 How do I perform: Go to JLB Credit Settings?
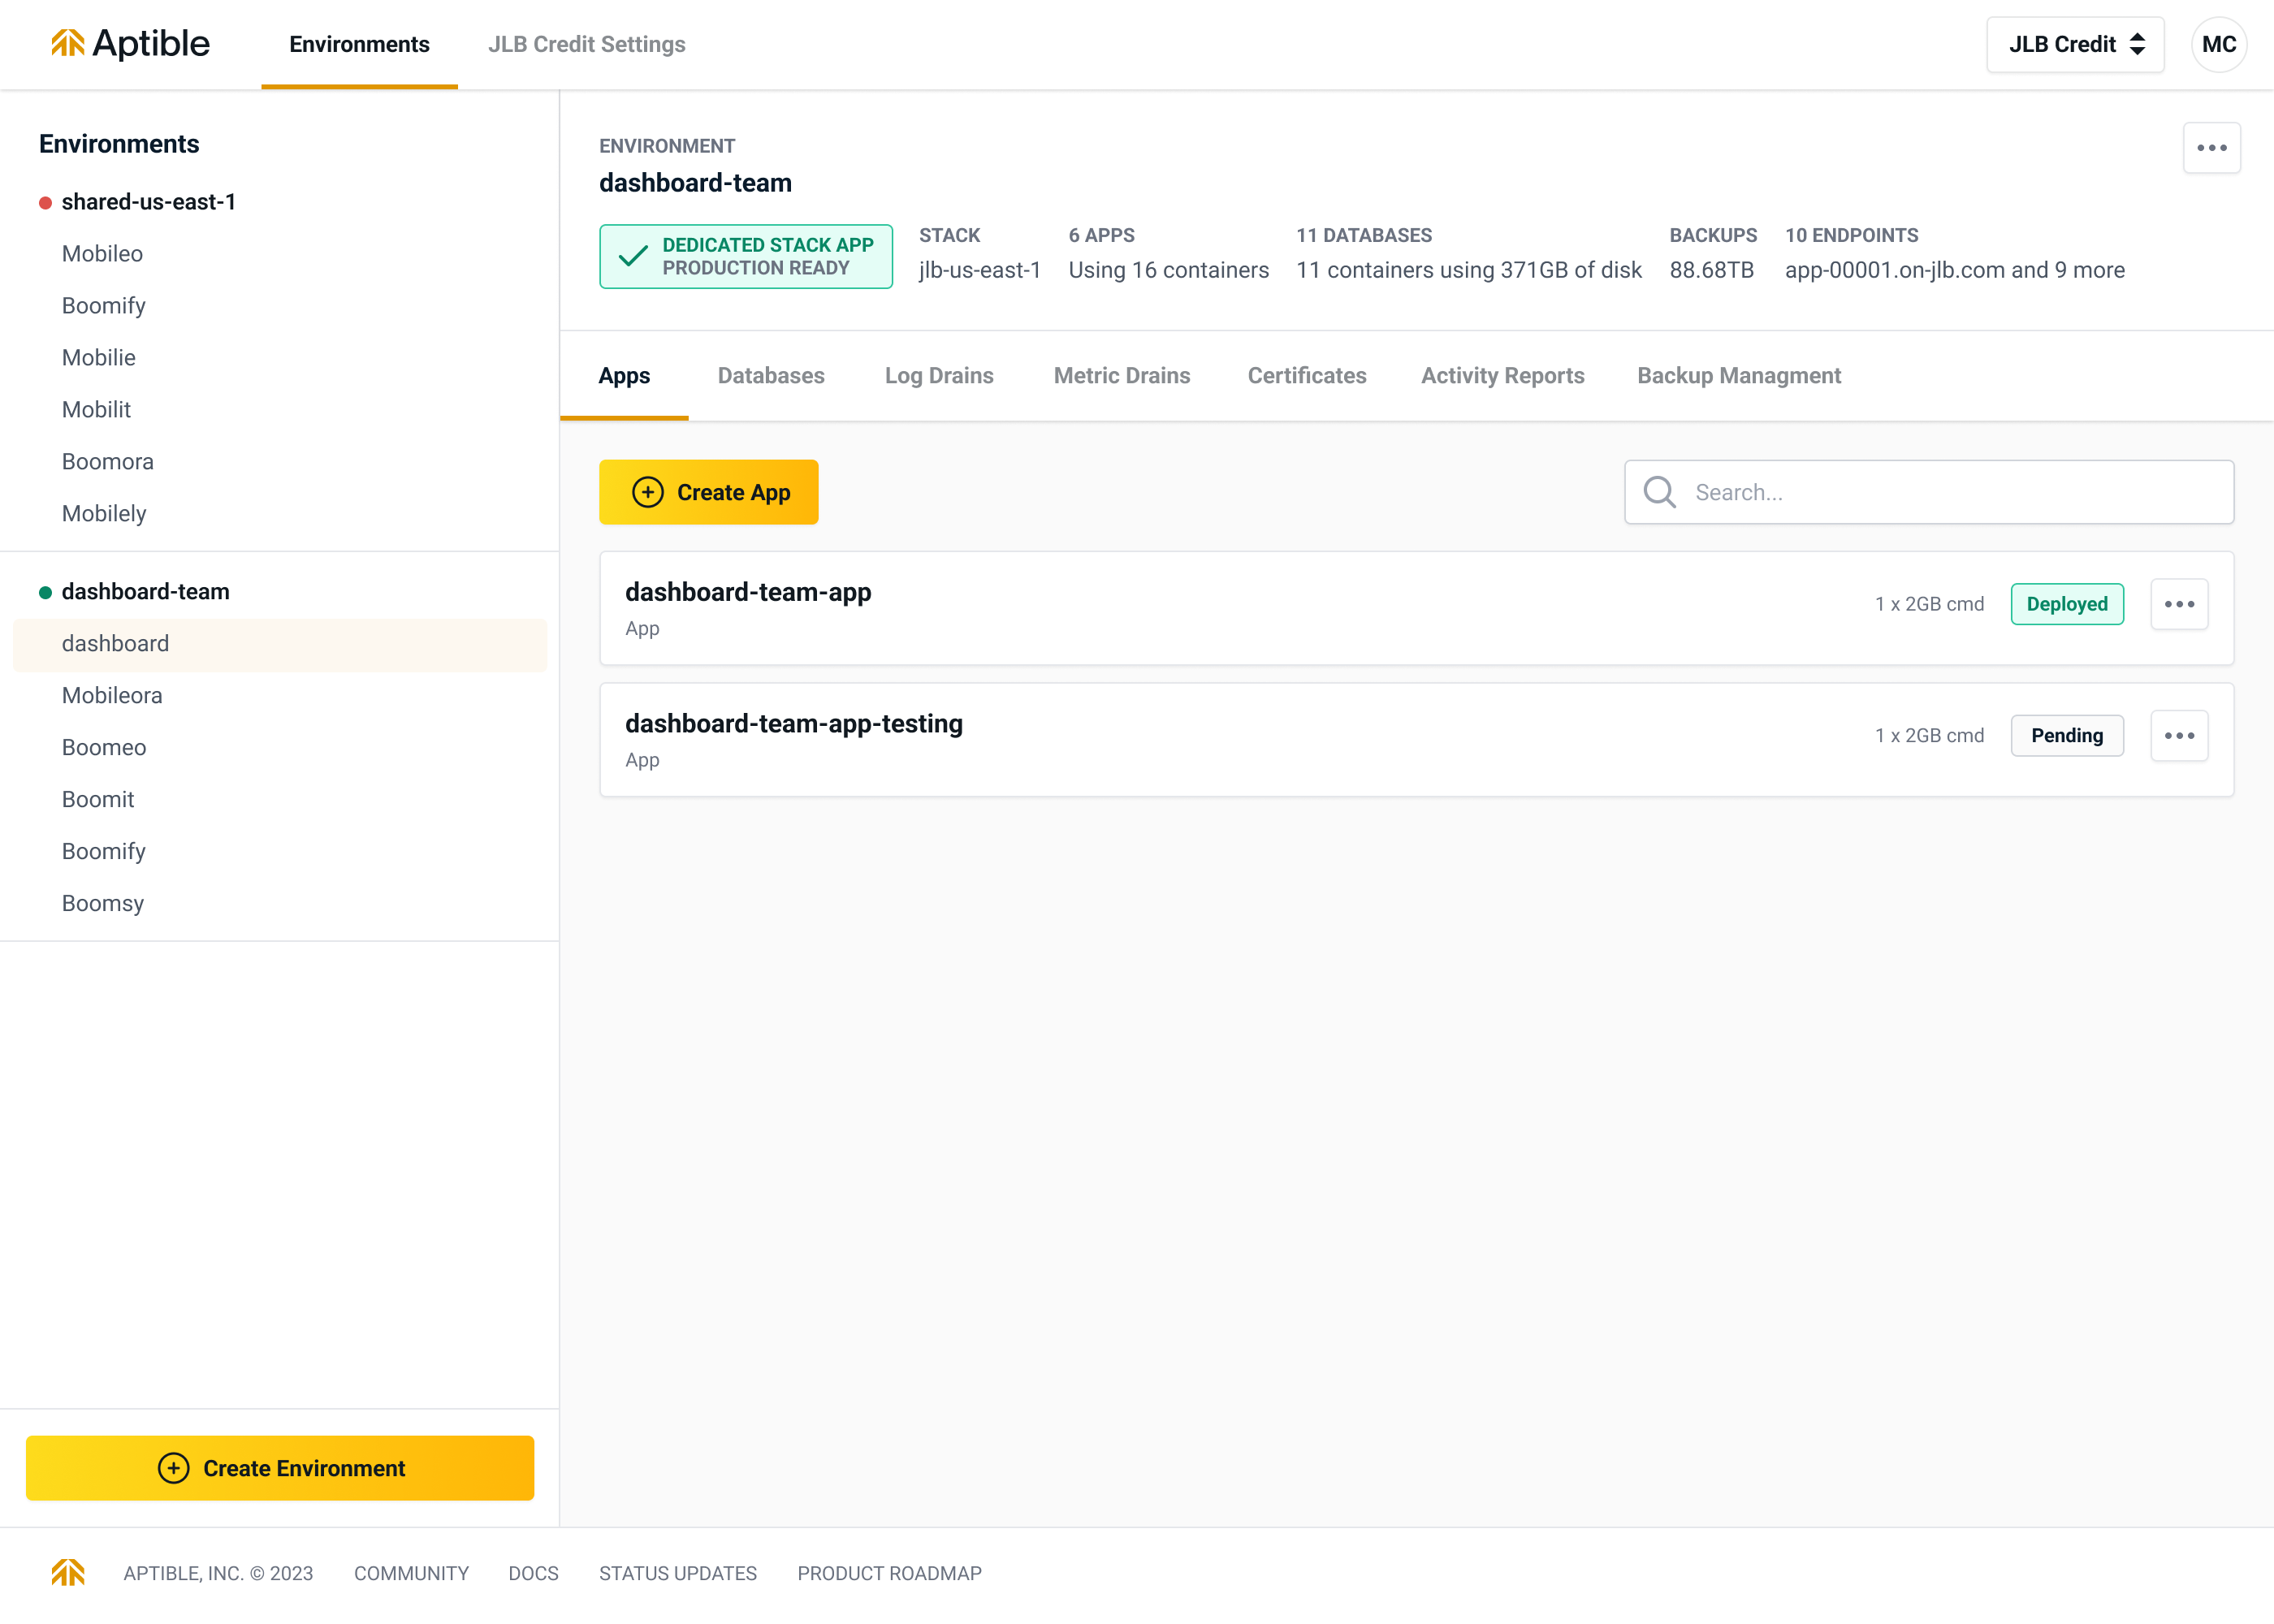[x=586, y=44]
